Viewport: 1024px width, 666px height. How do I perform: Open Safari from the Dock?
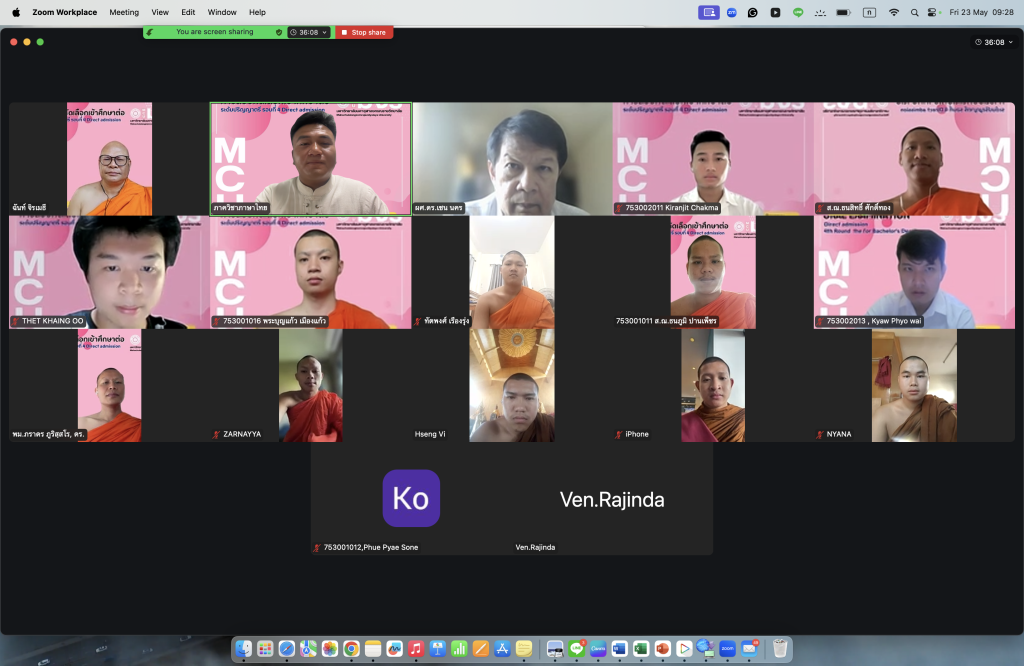click(287, 648)
